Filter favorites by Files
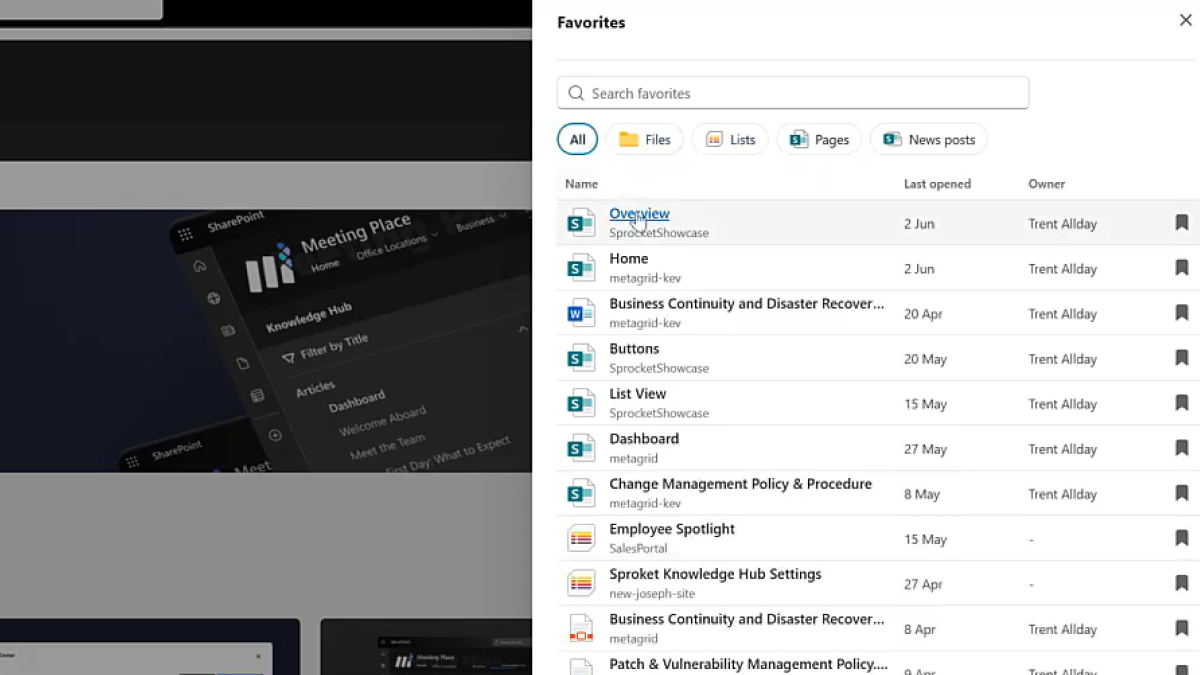 644,139
